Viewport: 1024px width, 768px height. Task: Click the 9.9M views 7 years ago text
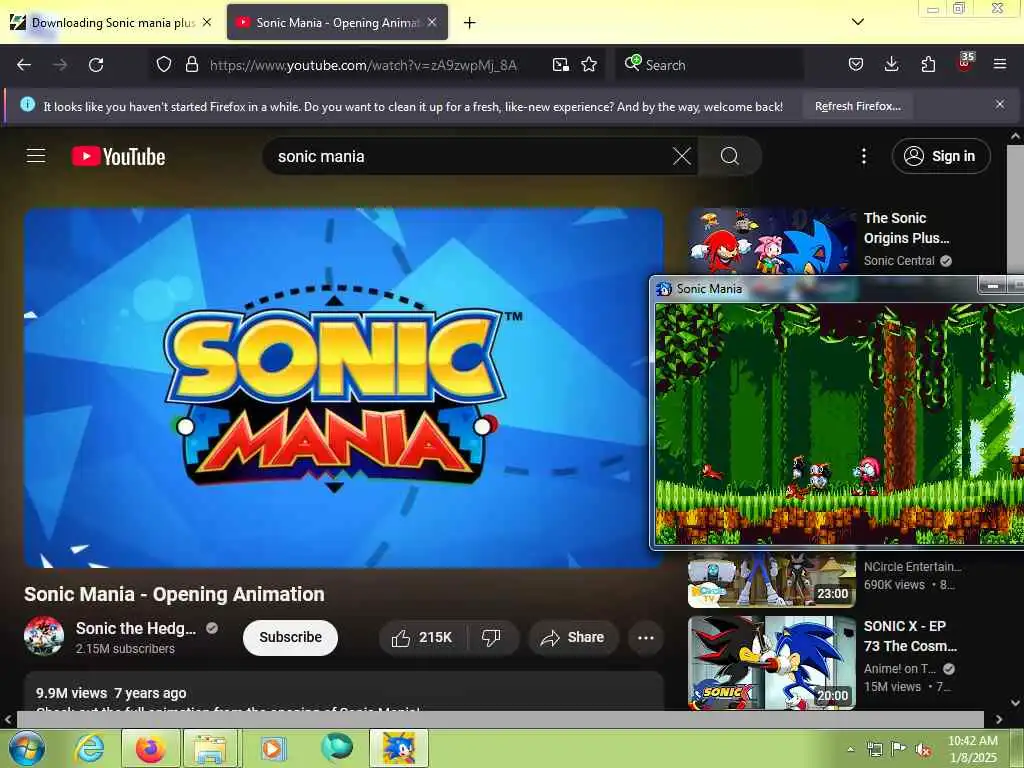(x=111, y=693)
